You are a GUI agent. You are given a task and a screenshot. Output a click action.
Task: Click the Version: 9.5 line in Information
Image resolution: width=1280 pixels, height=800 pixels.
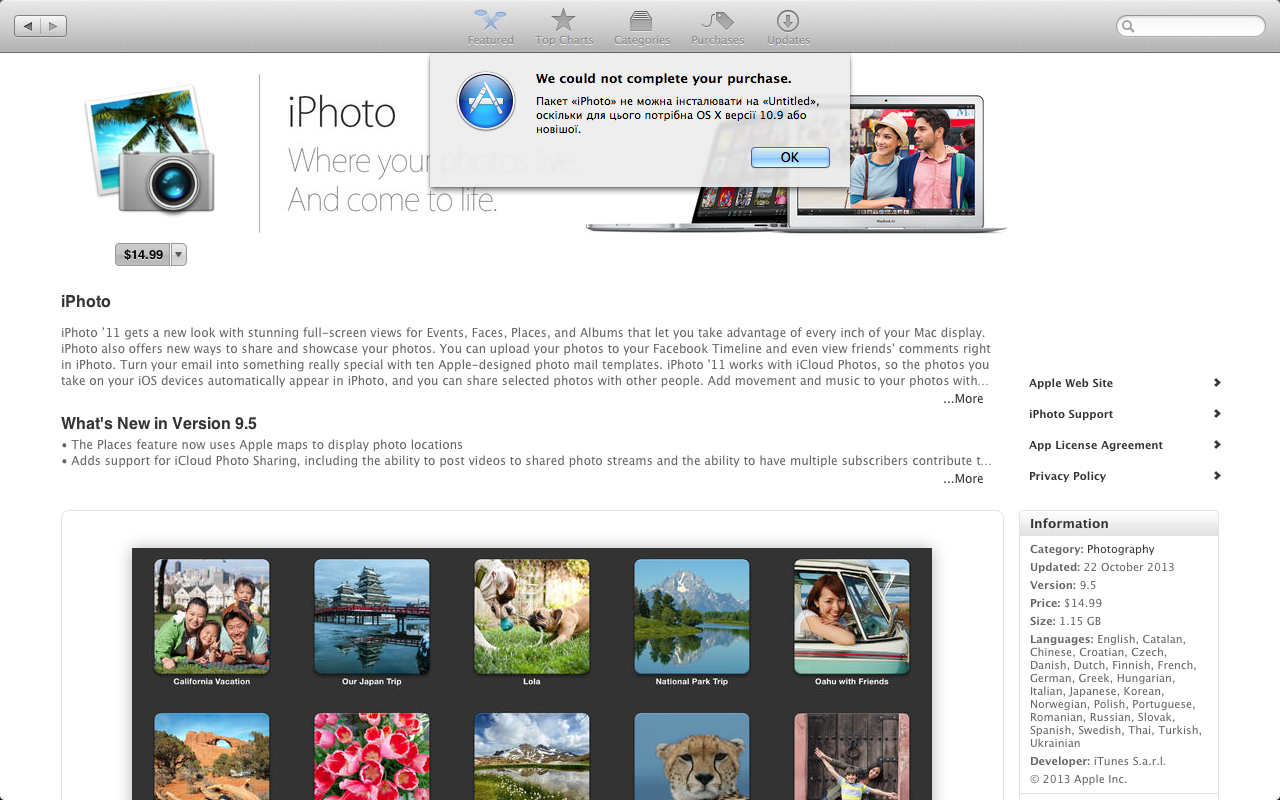pyautogui.click(x=1063, y=585)
